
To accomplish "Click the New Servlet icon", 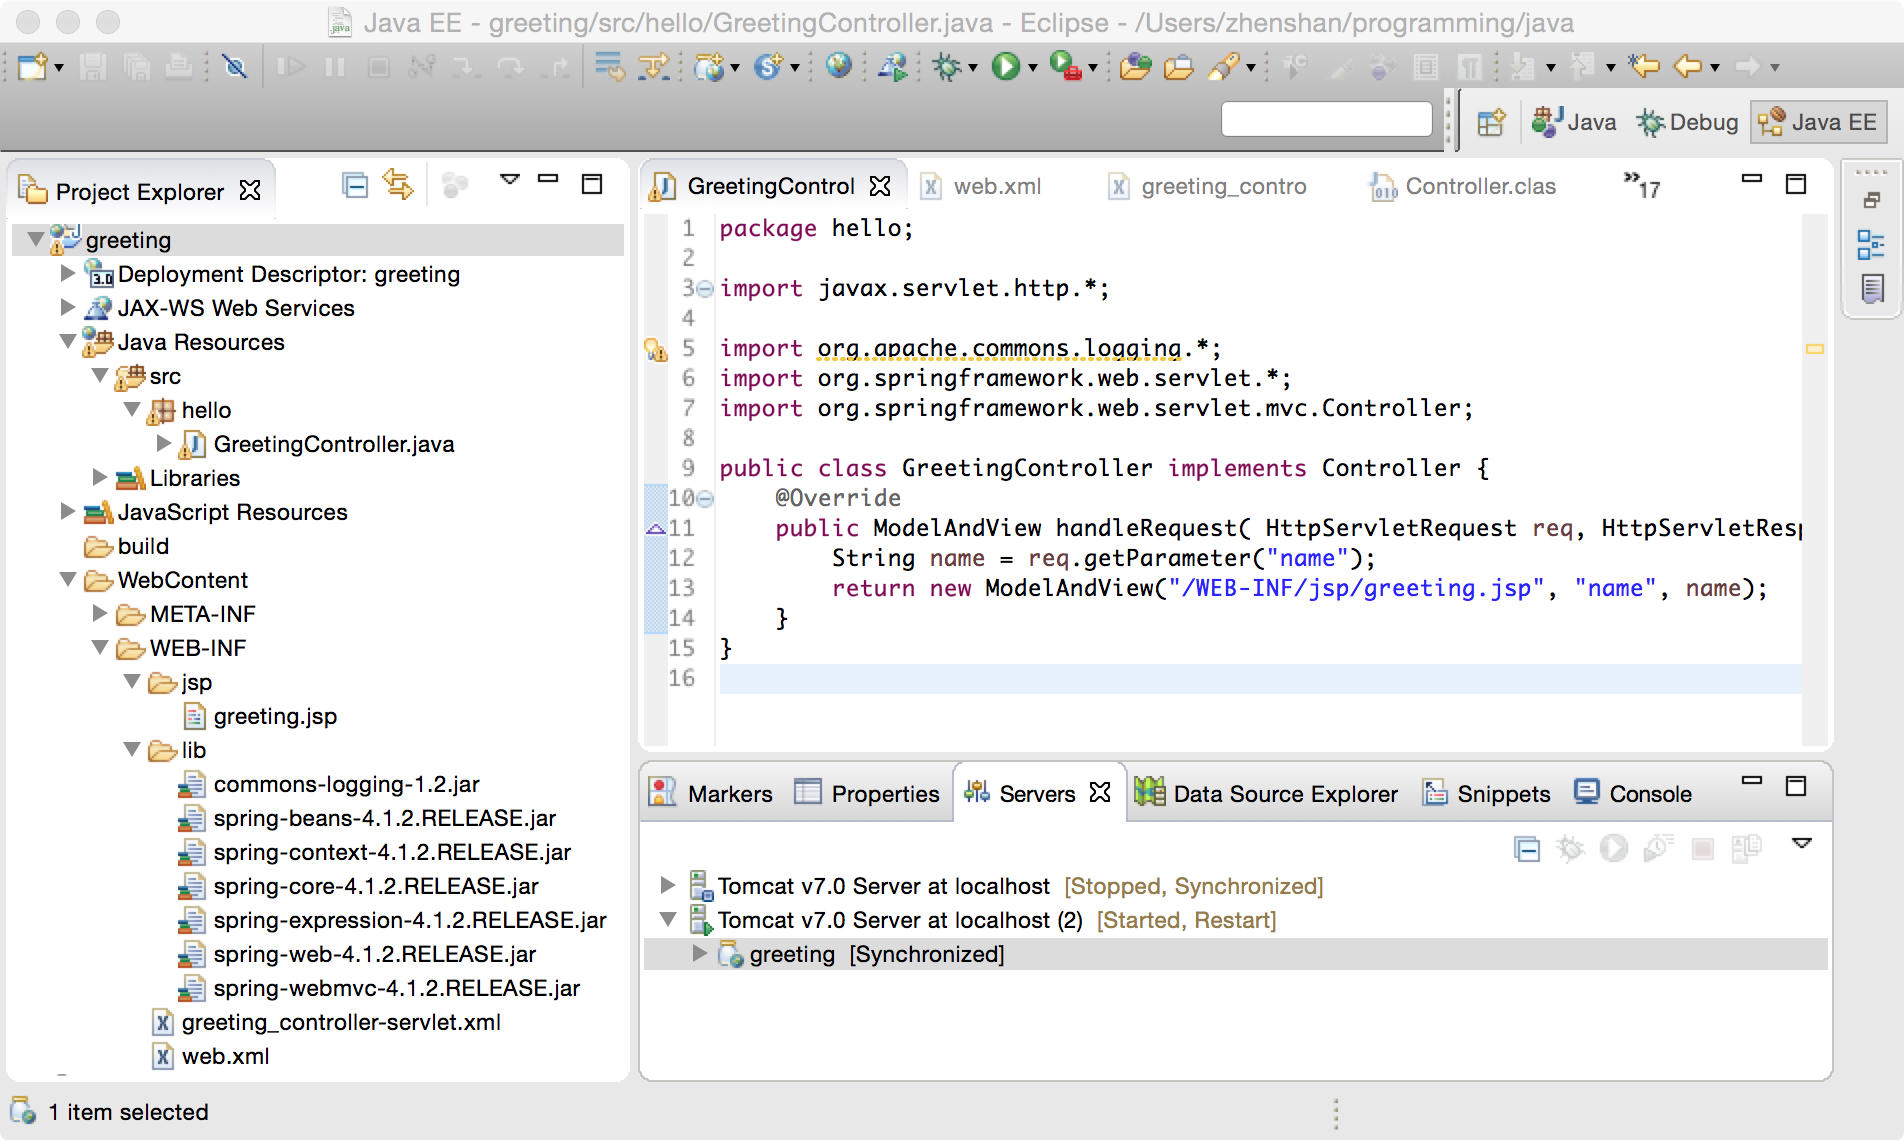I will [x=769, y=67].
